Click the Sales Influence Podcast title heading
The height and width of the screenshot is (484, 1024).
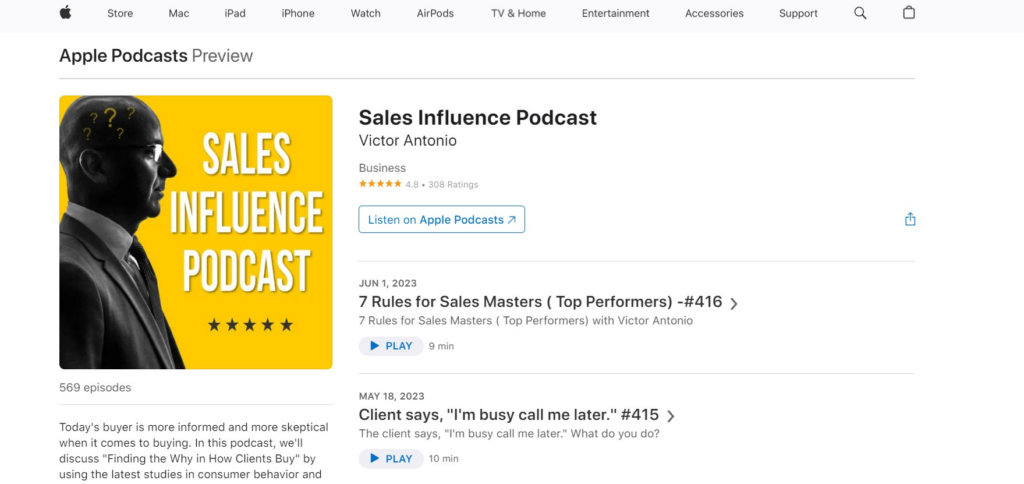pyautogui.click(x=477, y=118)
